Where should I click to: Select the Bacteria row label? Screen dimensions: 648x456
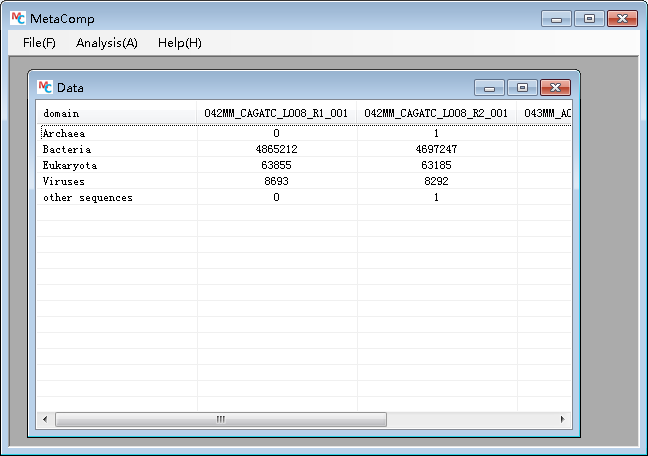pyautogui.click(x=62, y=149)
